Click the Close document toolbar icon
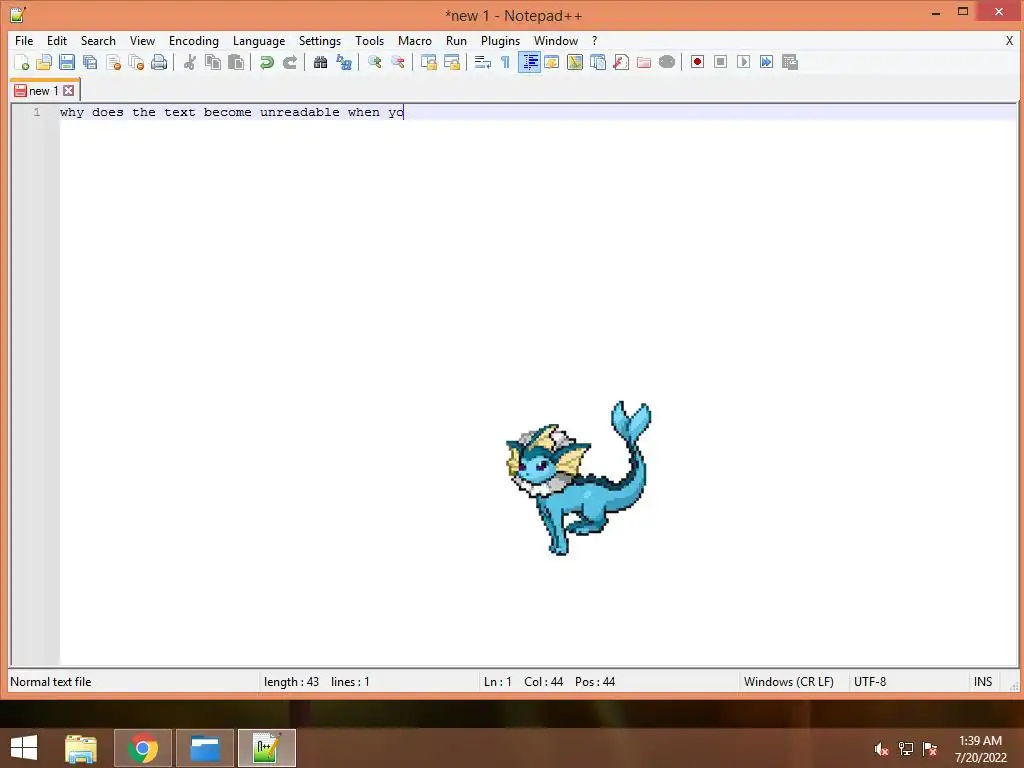The image size is (1024, 768). [x=113, y=62]
